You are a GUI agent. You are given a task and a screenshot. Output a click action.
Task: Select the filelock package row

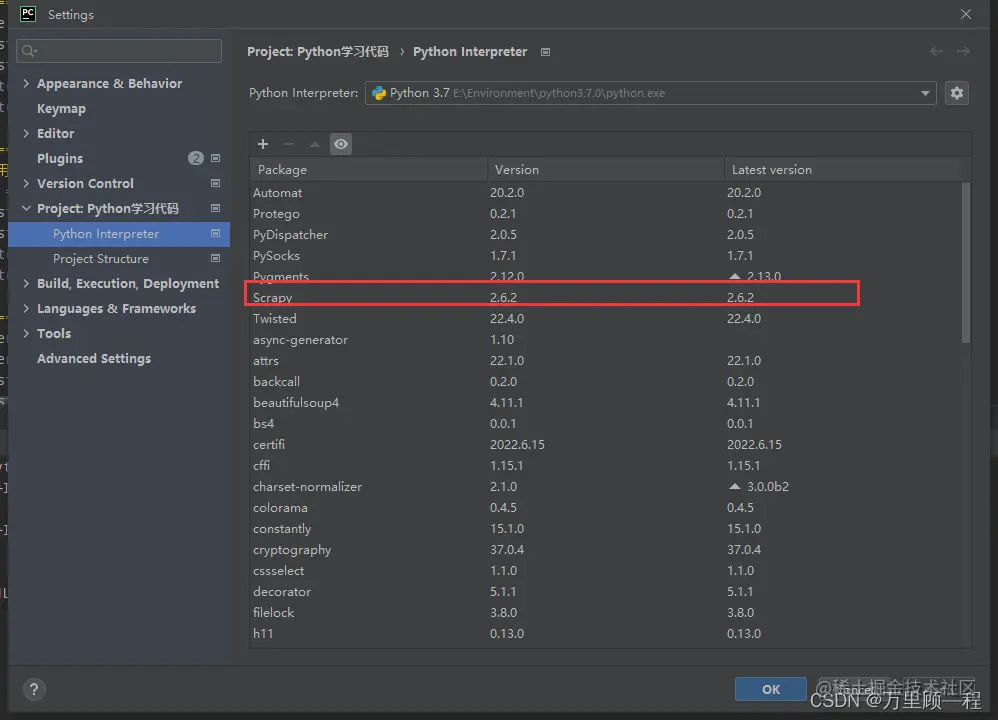[605, 612]
